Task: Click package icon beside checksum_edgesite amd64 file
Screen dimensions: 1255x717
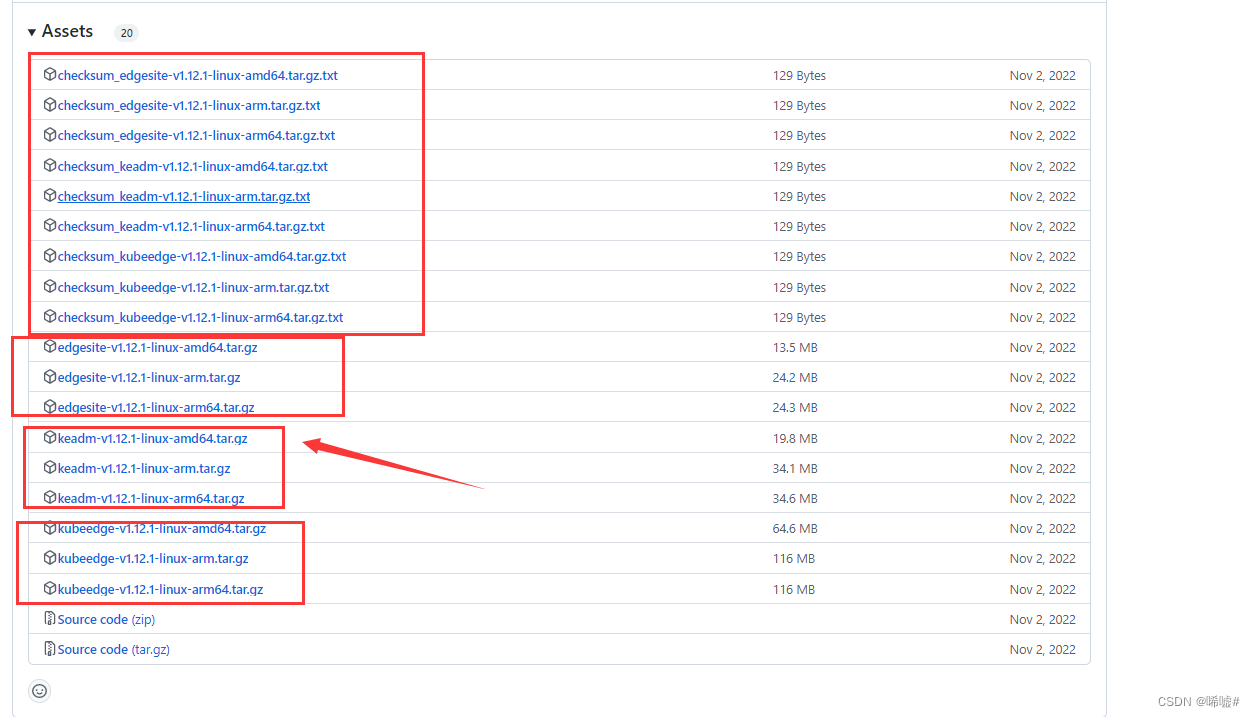Action: coord(50,75)
